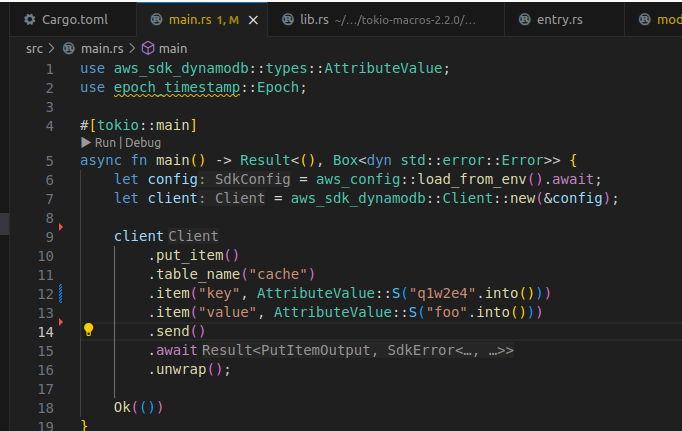Click the lightbulb quick-fix icon on line 14
682x431 pixels.
click(x=88, y=331)
